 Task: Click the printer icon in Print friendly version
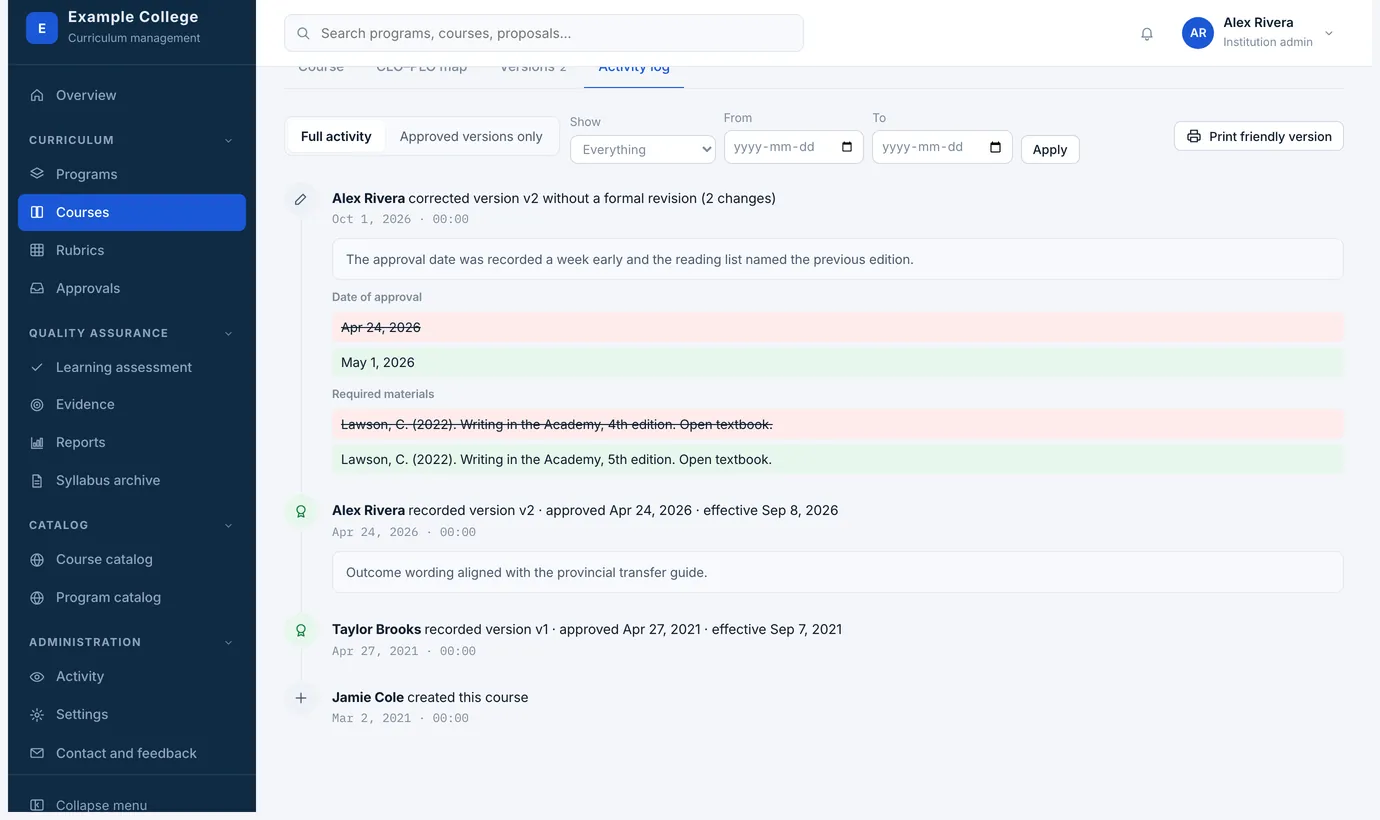(x=1194, y=136)
